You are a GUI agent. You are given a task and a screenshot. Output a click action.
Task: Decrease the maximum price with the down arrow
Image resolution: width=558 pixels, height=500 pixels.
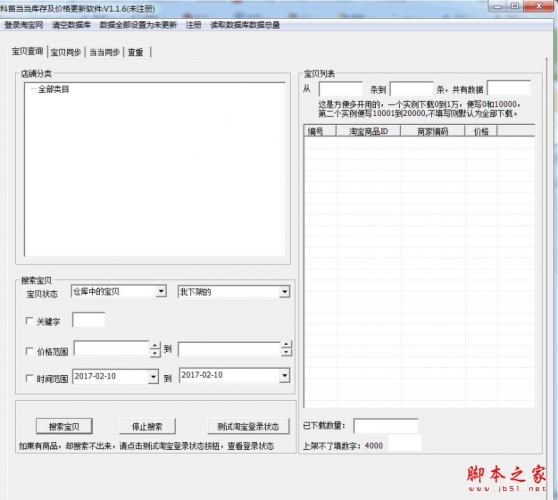click(x=286, y=352)
